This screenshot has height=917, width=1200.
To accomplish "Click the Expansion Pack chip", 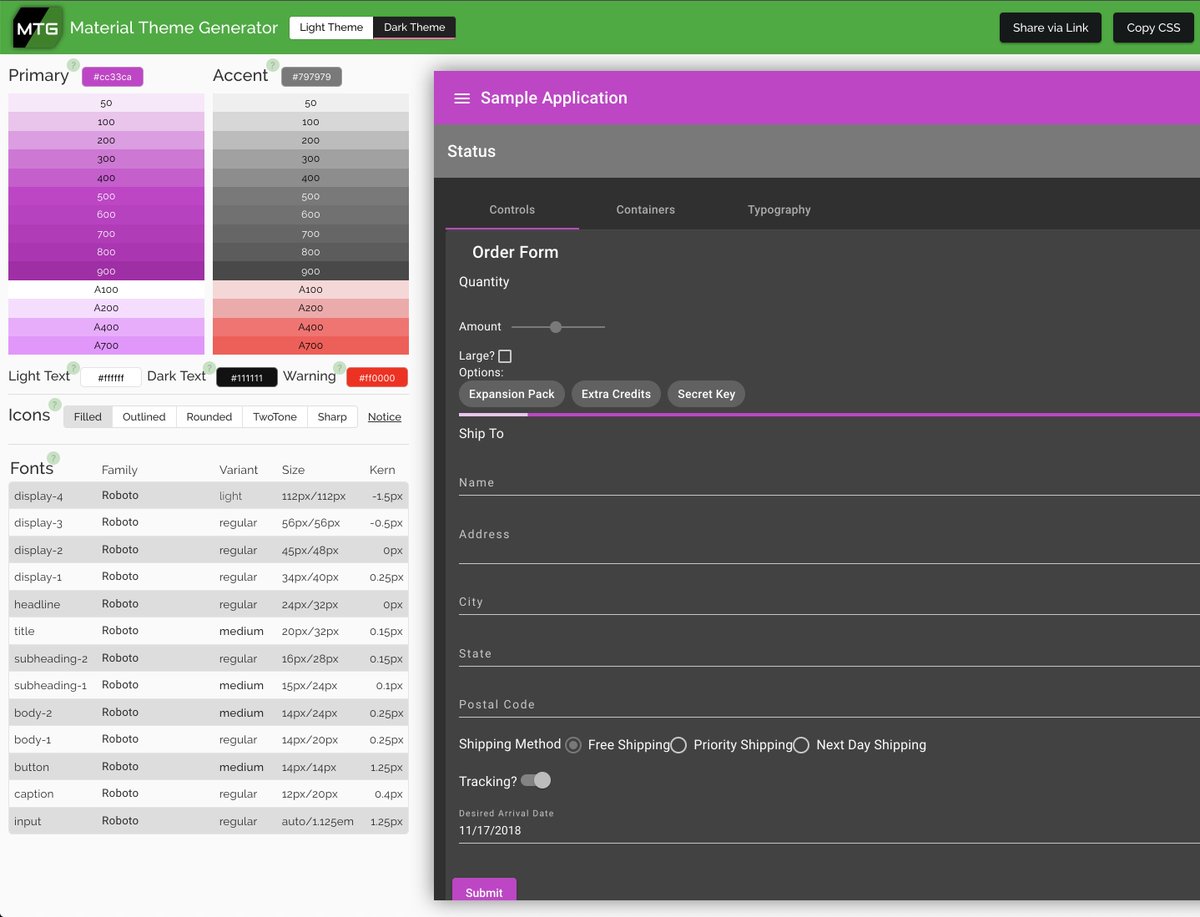I will click(x=512, y=394).
